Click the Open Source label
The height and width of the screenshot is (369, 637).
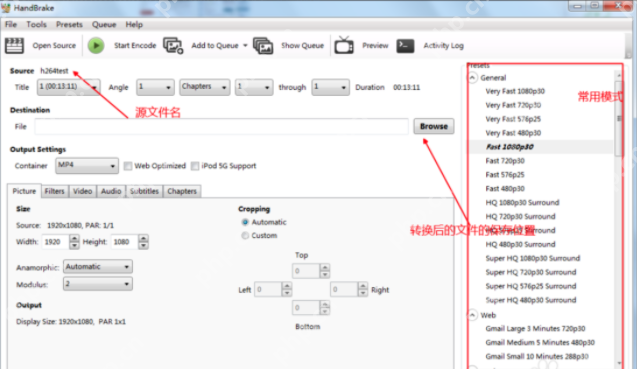[54, 46]
